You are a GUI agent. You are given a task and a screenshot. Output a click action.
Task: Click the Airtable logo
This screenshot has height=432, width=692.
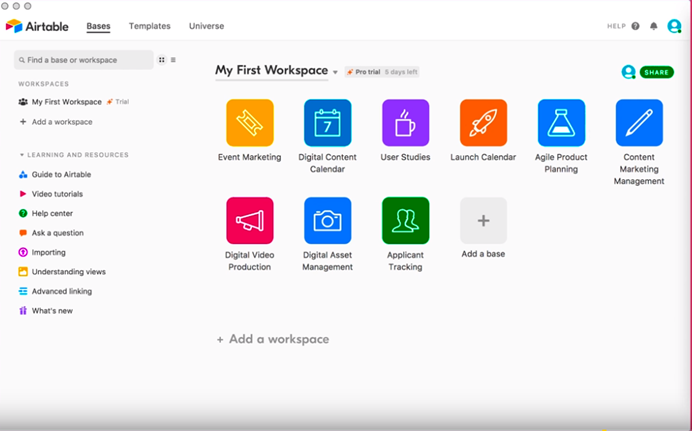pos(37,26)
